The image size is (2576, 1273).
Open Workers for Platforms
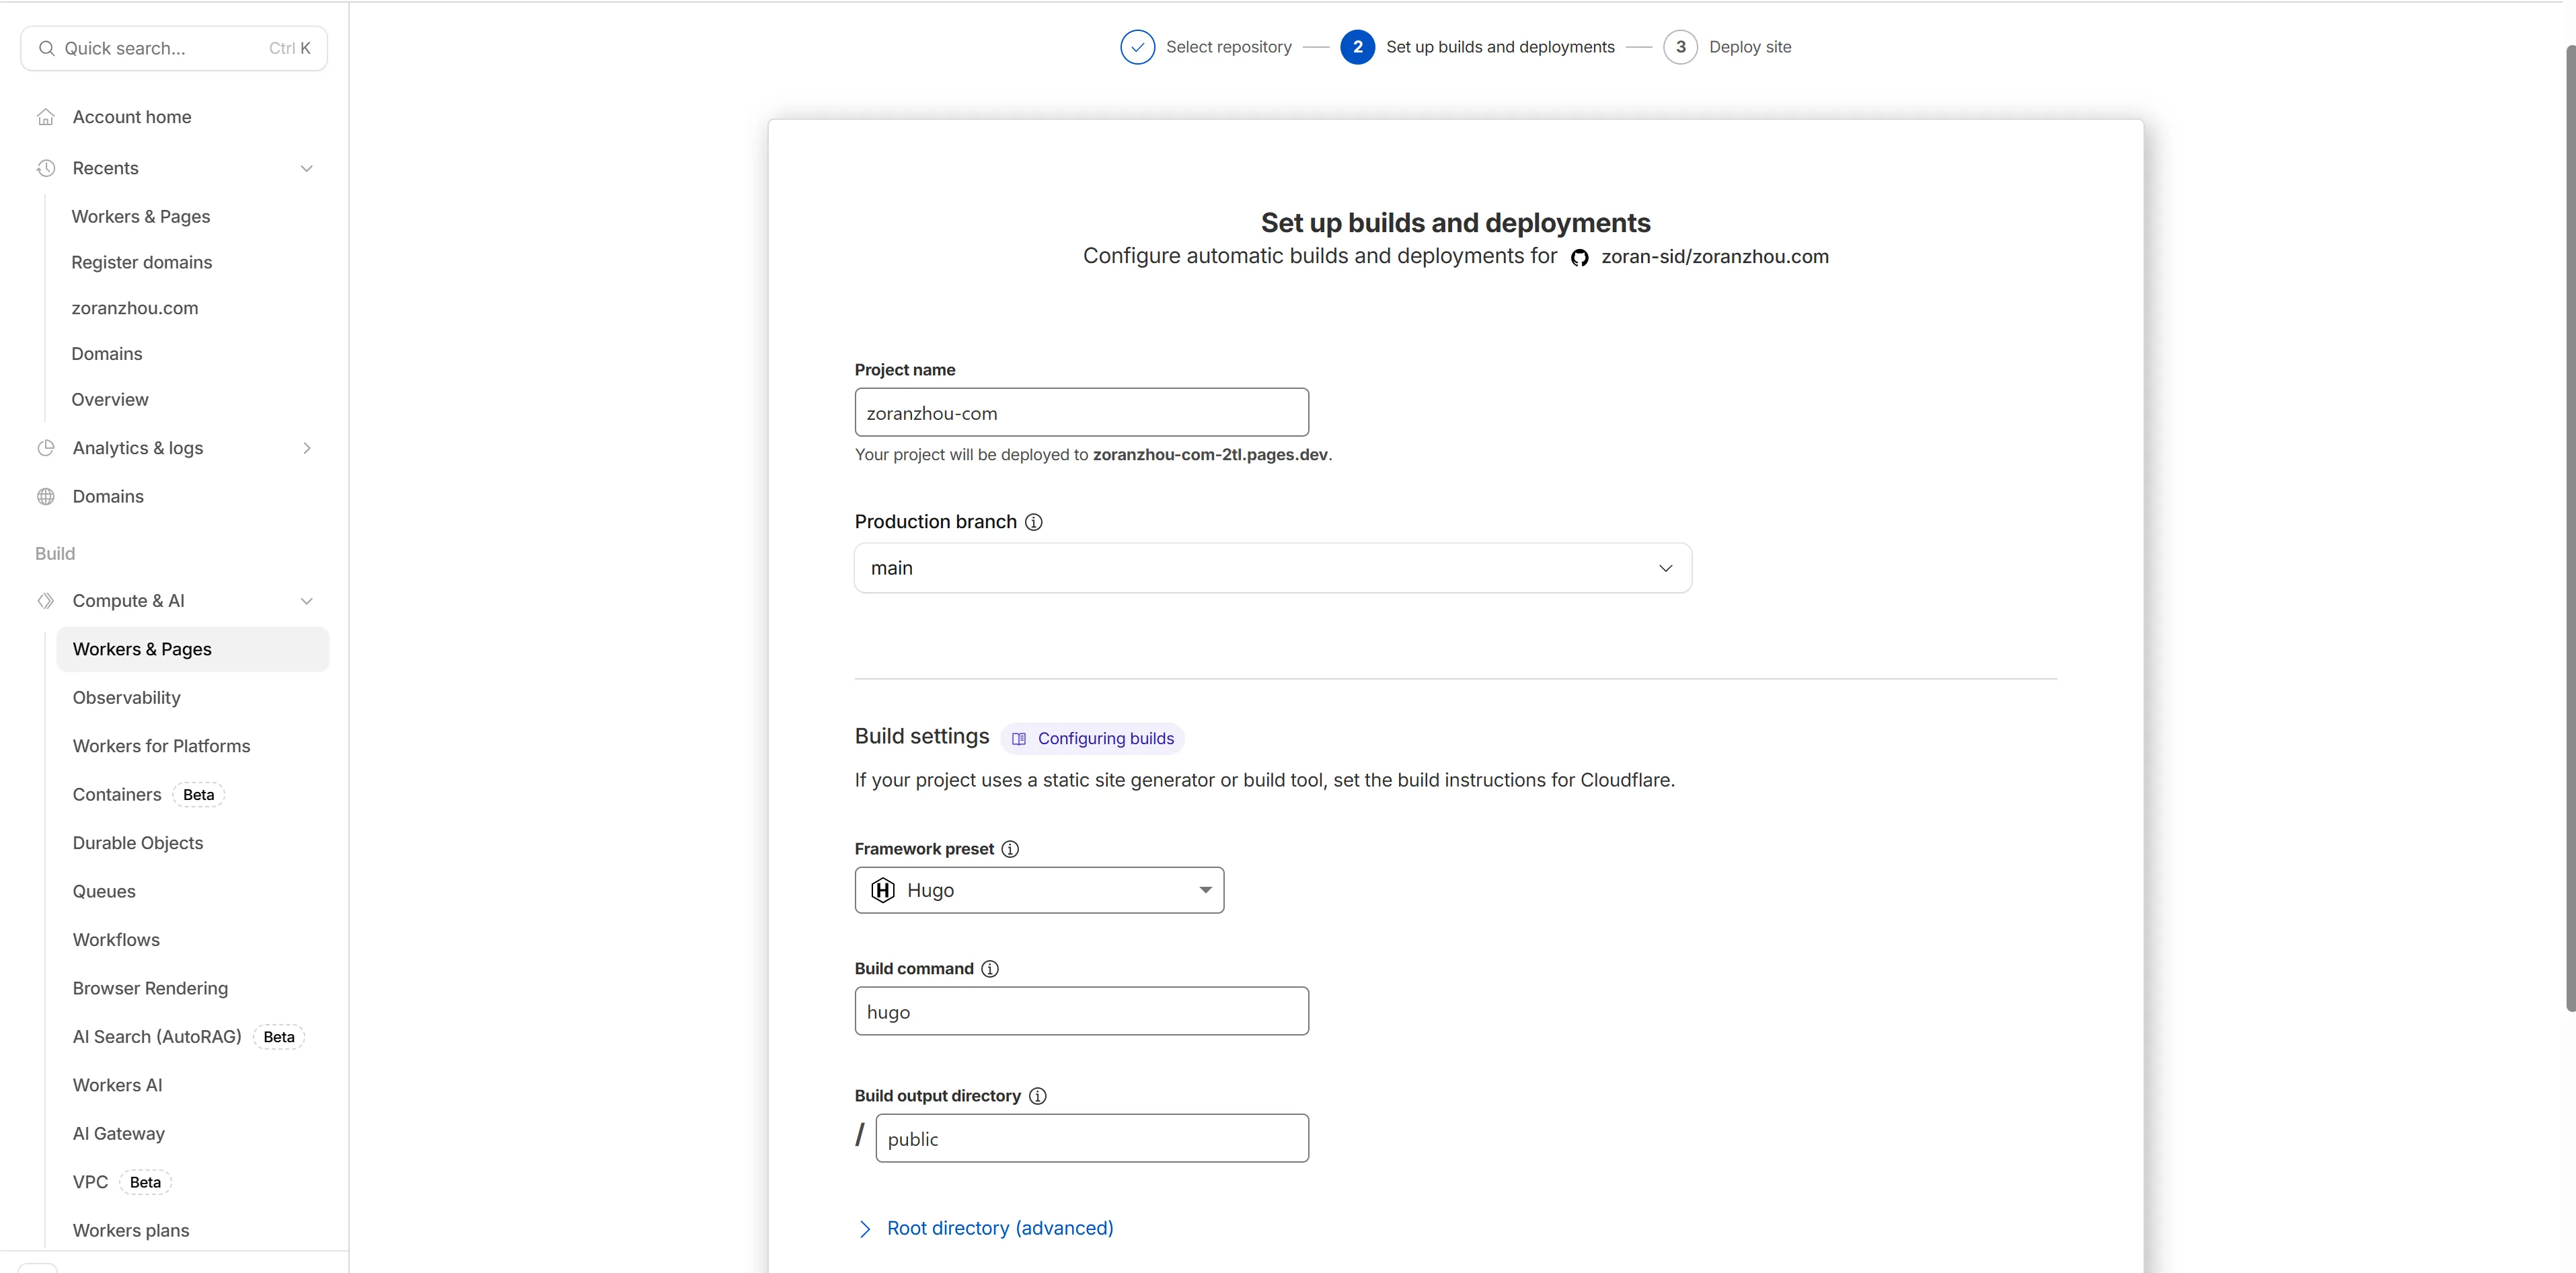pos(162,747)
